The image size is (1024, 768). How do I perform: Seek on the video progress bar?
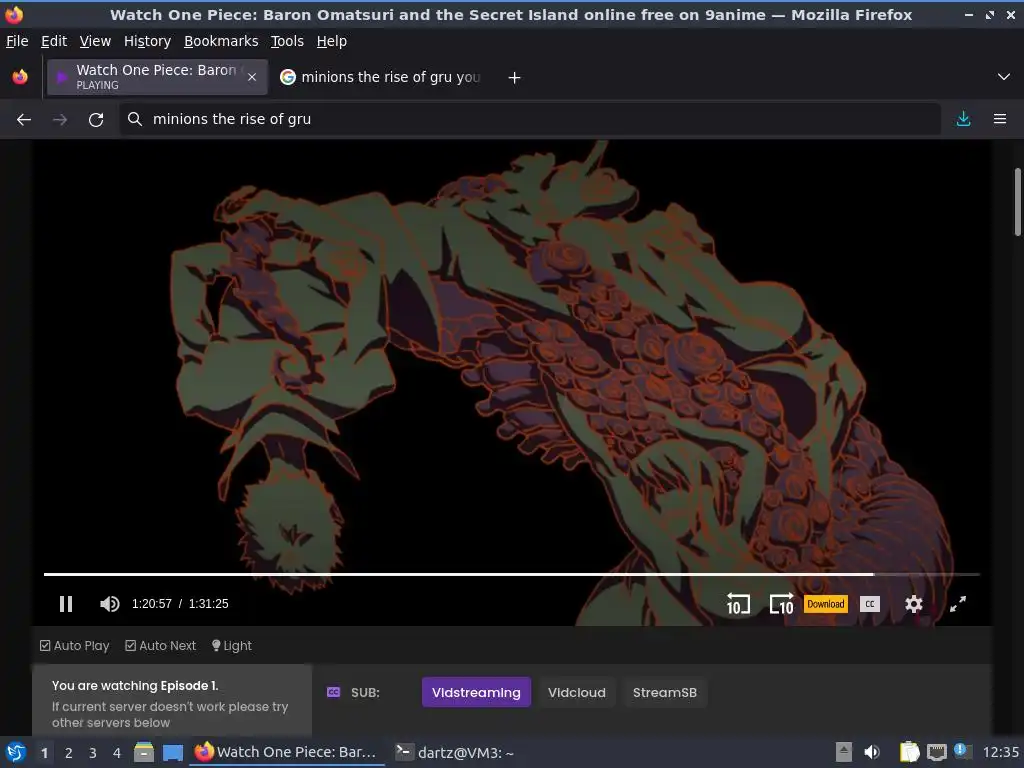[511, 574]
